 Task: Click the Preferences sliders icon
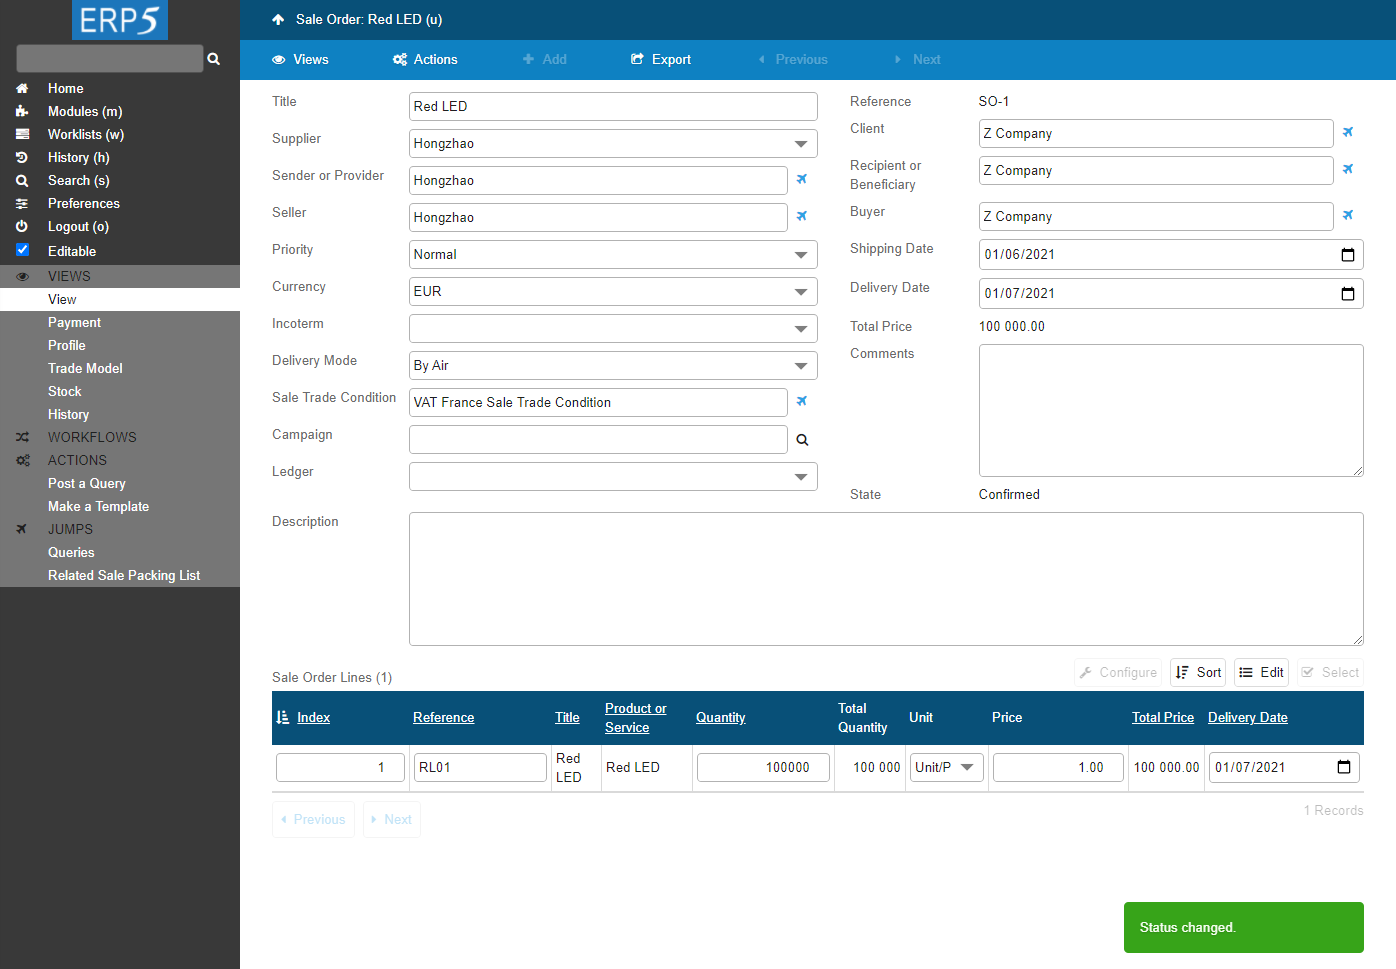pos(22,203)
